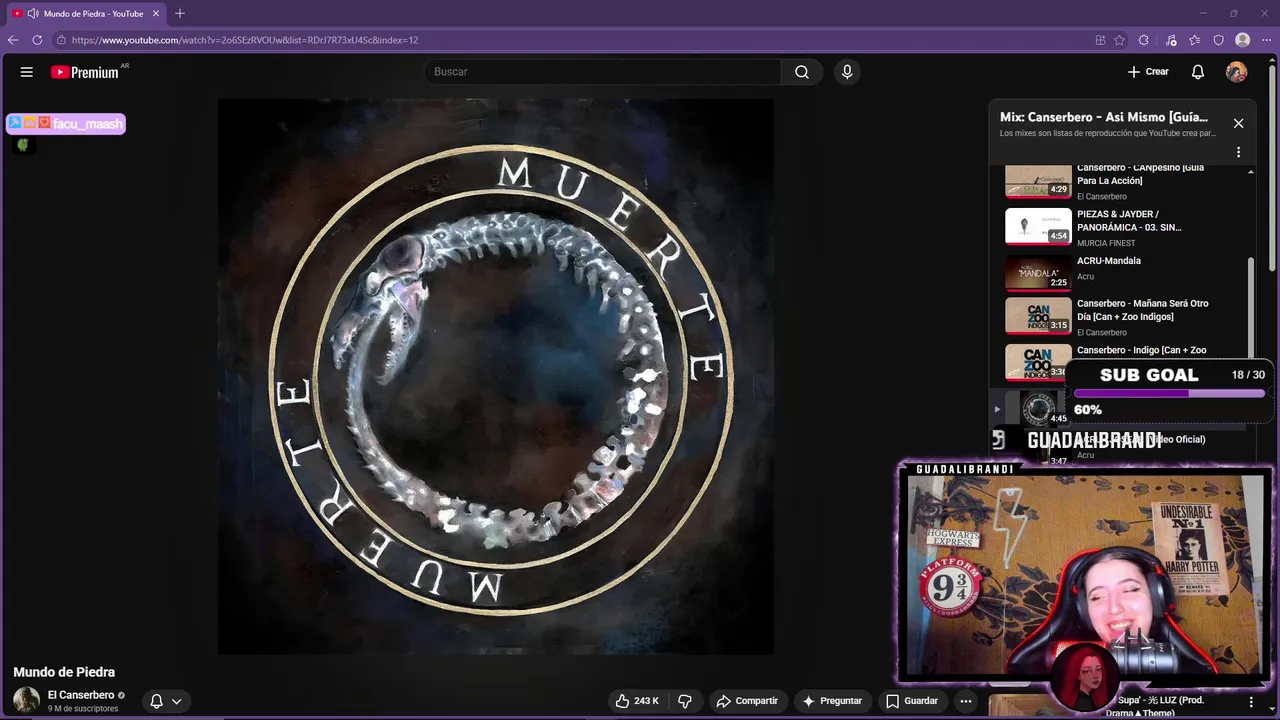The width and height of the screenshot is (1280, 720).
Task: Click into the Buscar search field
Action: (x=603, y=72)
